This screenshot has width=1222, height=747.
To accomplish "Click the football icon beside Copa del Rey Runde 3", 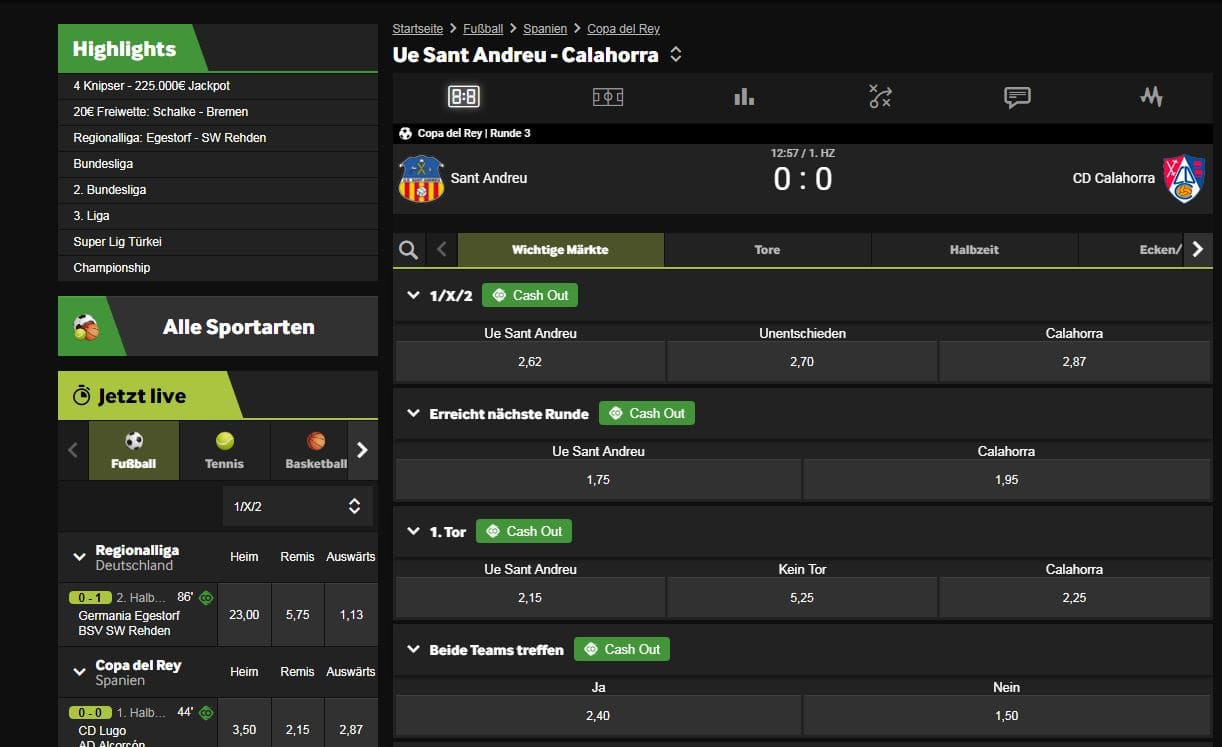I will (405, 133).
